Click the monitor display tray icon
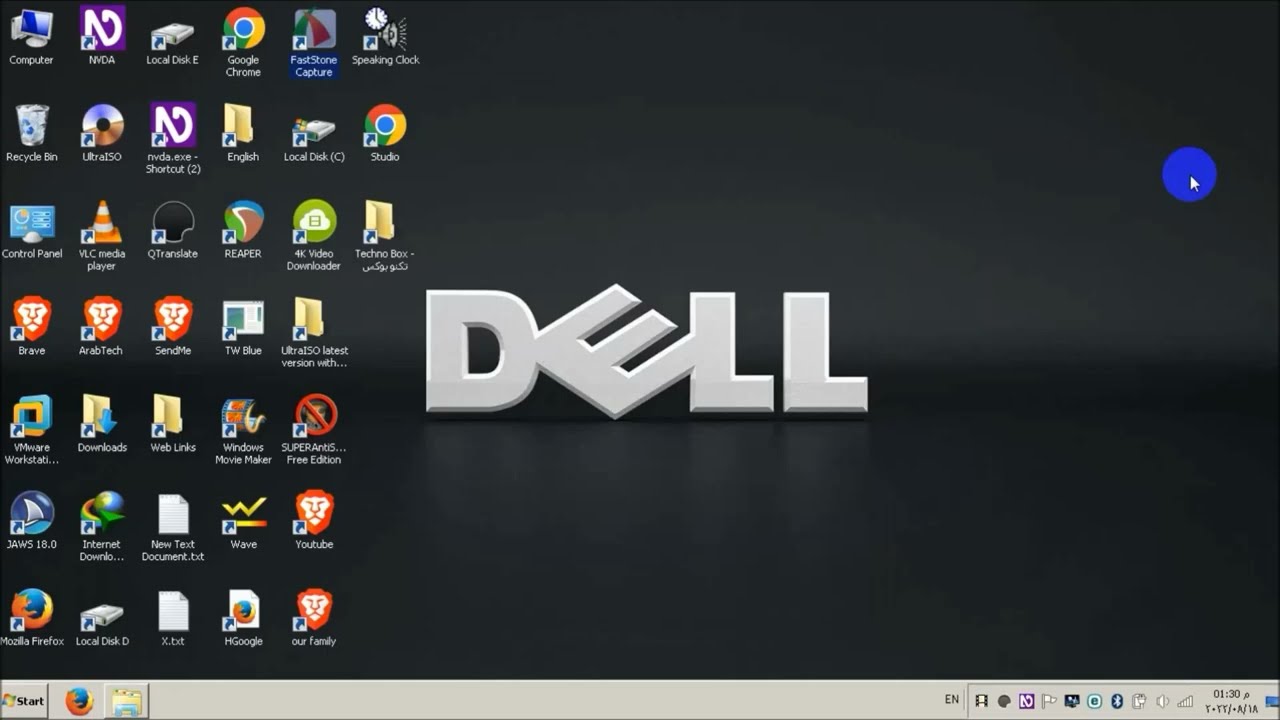Viewport: 1280px width, 720px height. 1072,701
